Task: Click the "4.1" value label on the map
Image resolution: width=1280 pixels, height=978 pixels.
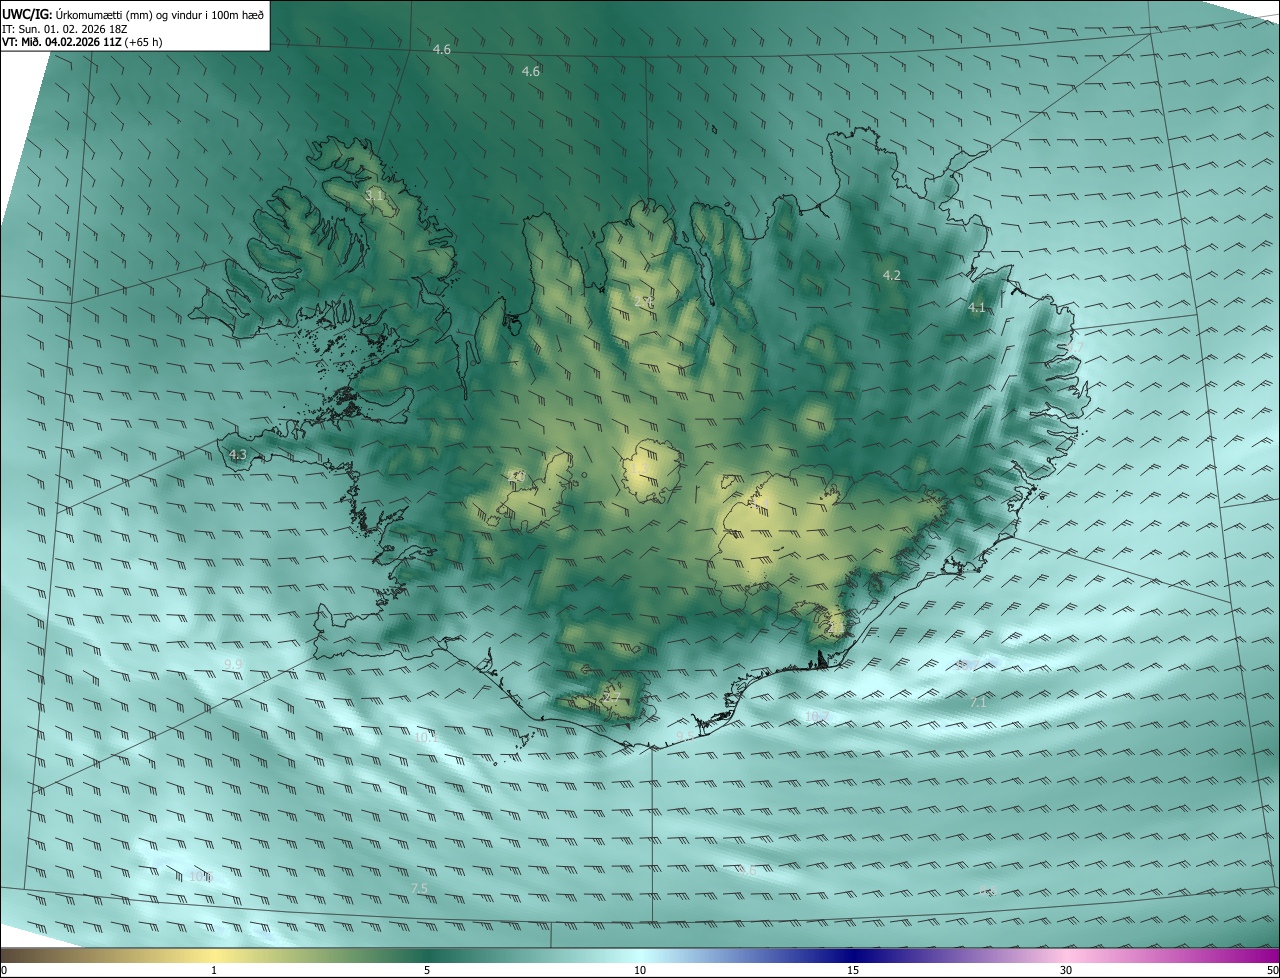Action: coord(977,308)
